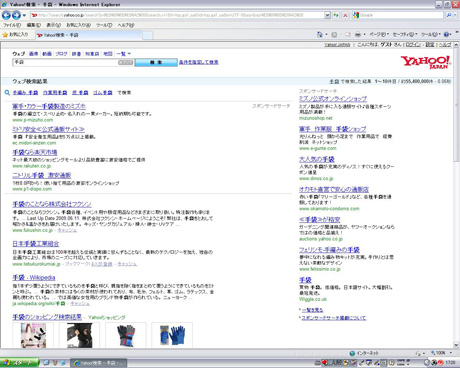
Task: Click the Yahoo!検索 taskbar window button
Action: [99, 363]
